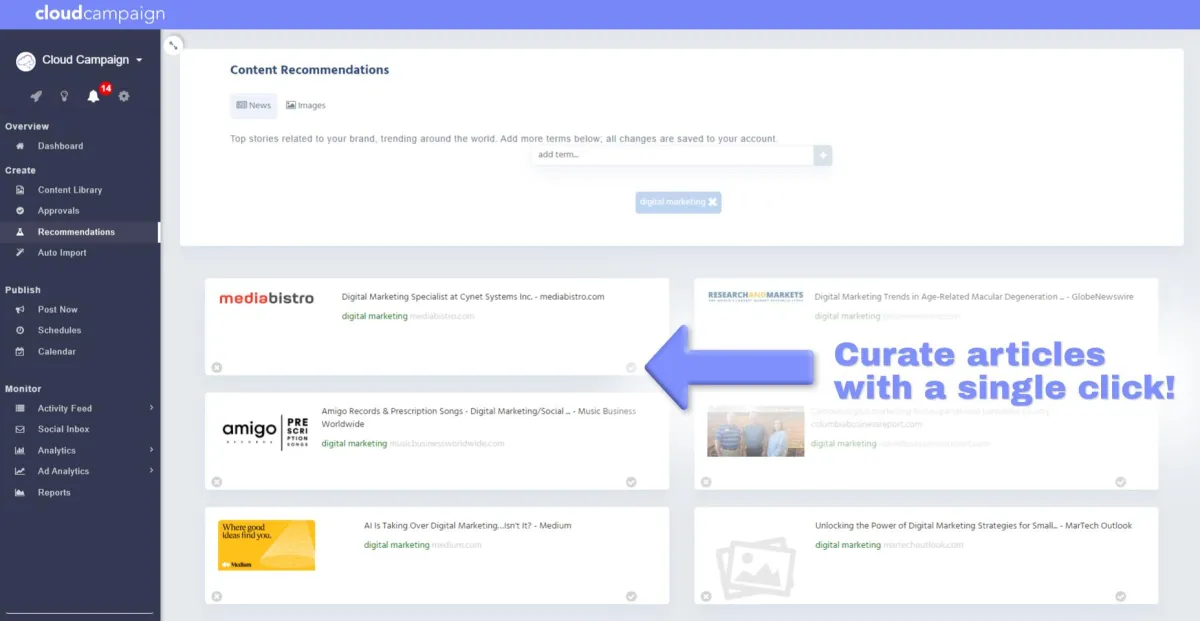Open the AI Is Taking Over article
This screenshot has height=621, width=1200.
468,526
